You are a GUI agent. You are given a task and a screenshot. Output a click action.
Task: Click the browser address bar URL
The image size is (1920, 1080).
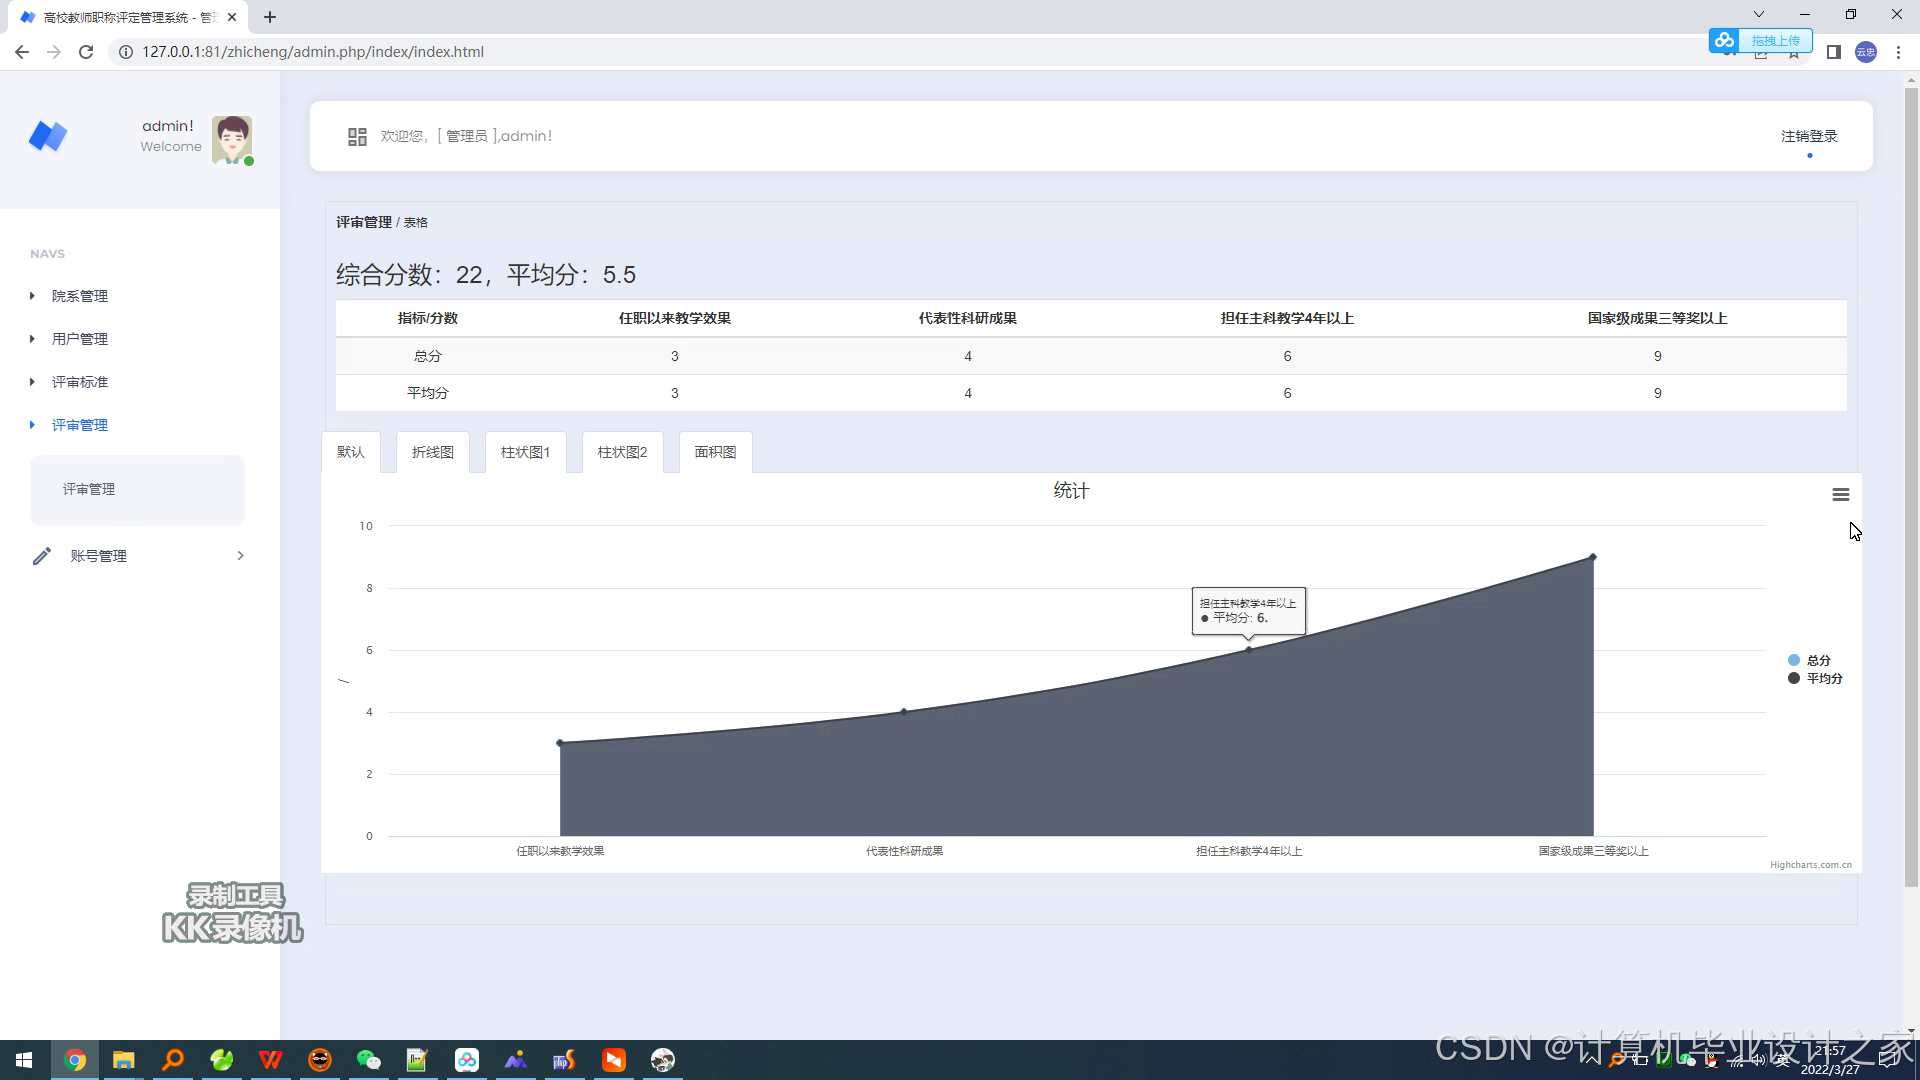click(x=312, y=52)
